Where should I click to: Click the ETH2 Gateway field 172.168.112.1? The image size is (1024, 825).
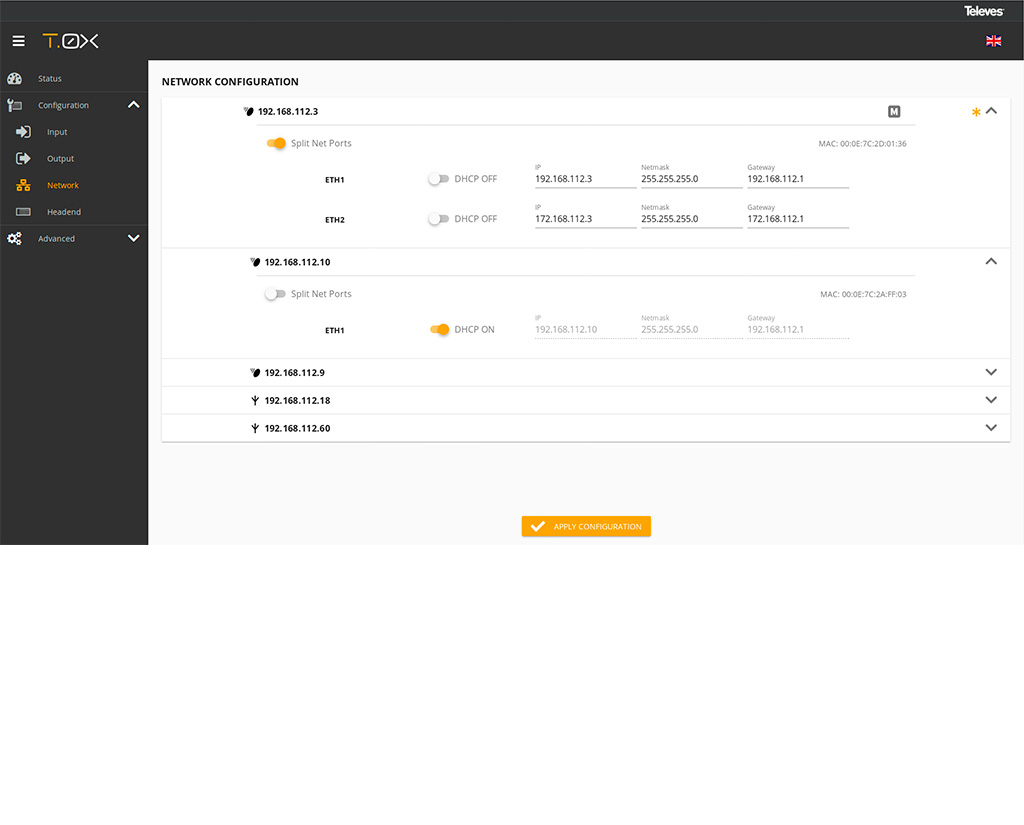[797, 219]
